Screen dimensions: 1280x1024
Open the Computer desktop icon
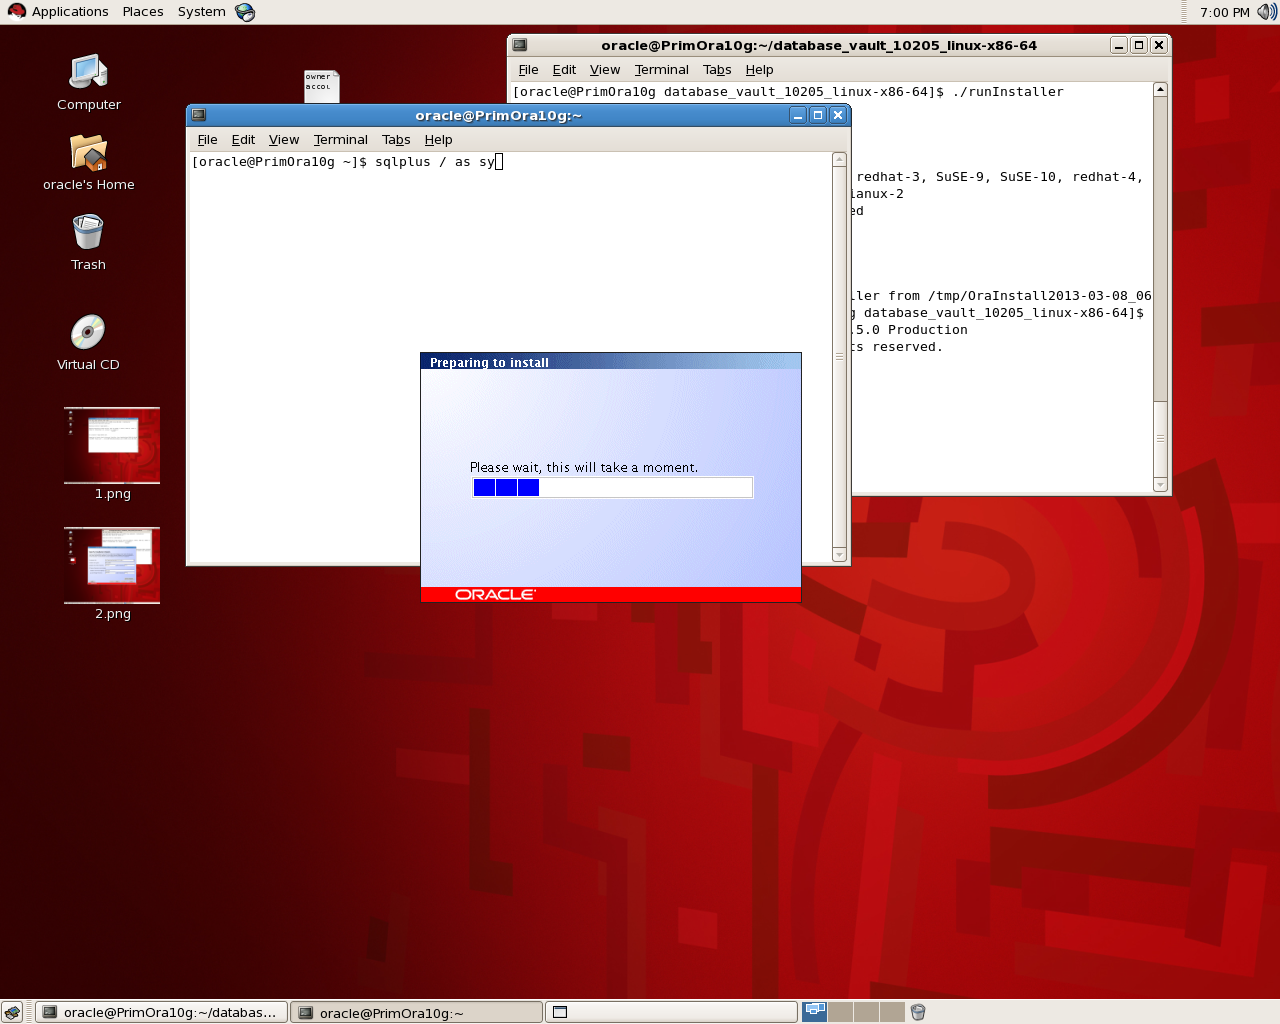tap(88, 74)
